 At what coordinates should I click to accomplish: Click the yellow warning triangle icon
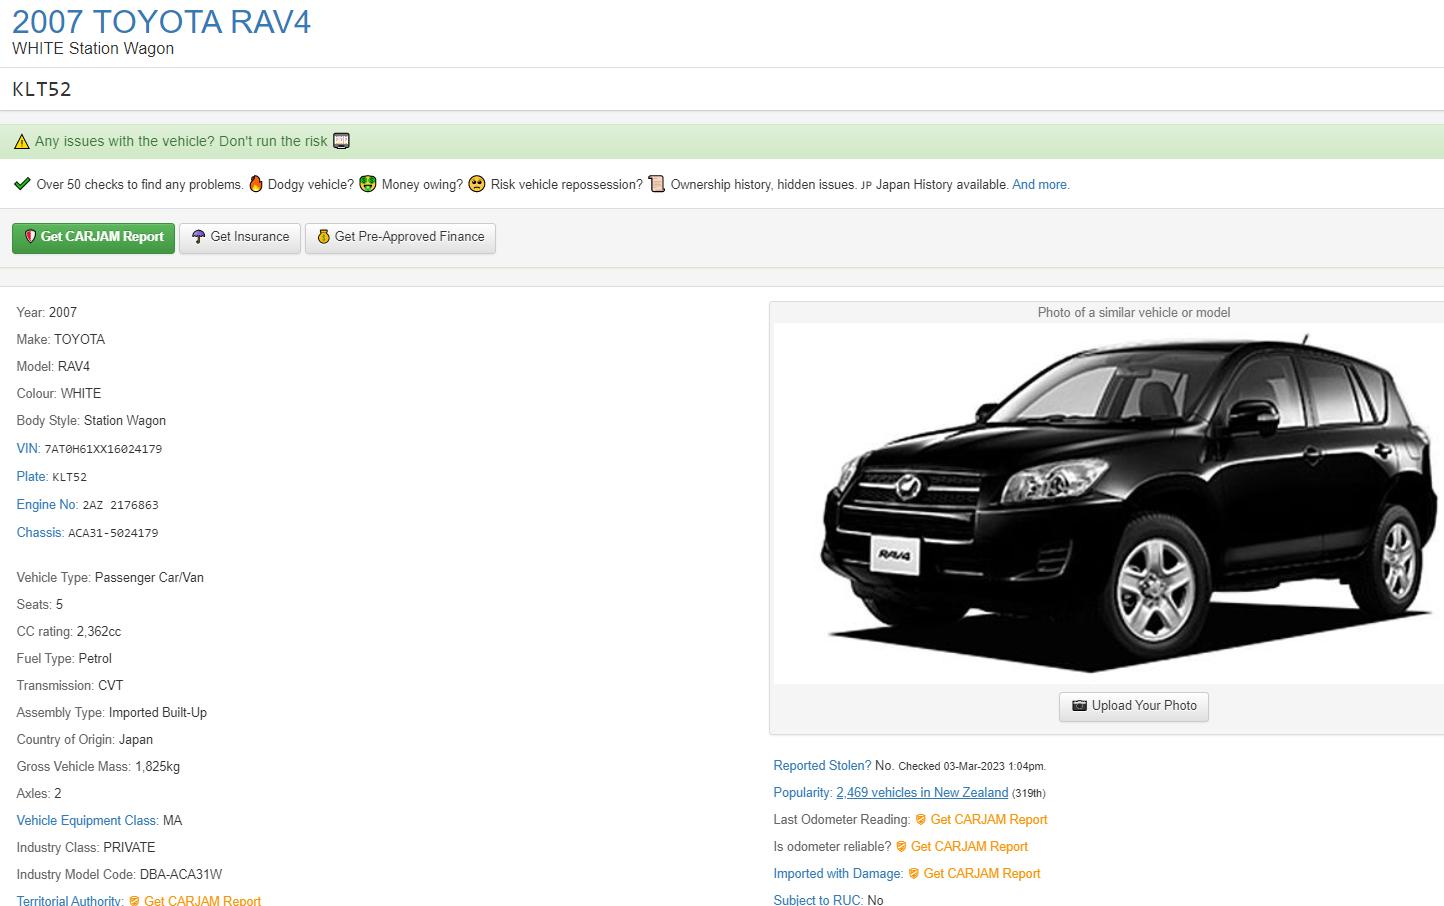point(22,142)
